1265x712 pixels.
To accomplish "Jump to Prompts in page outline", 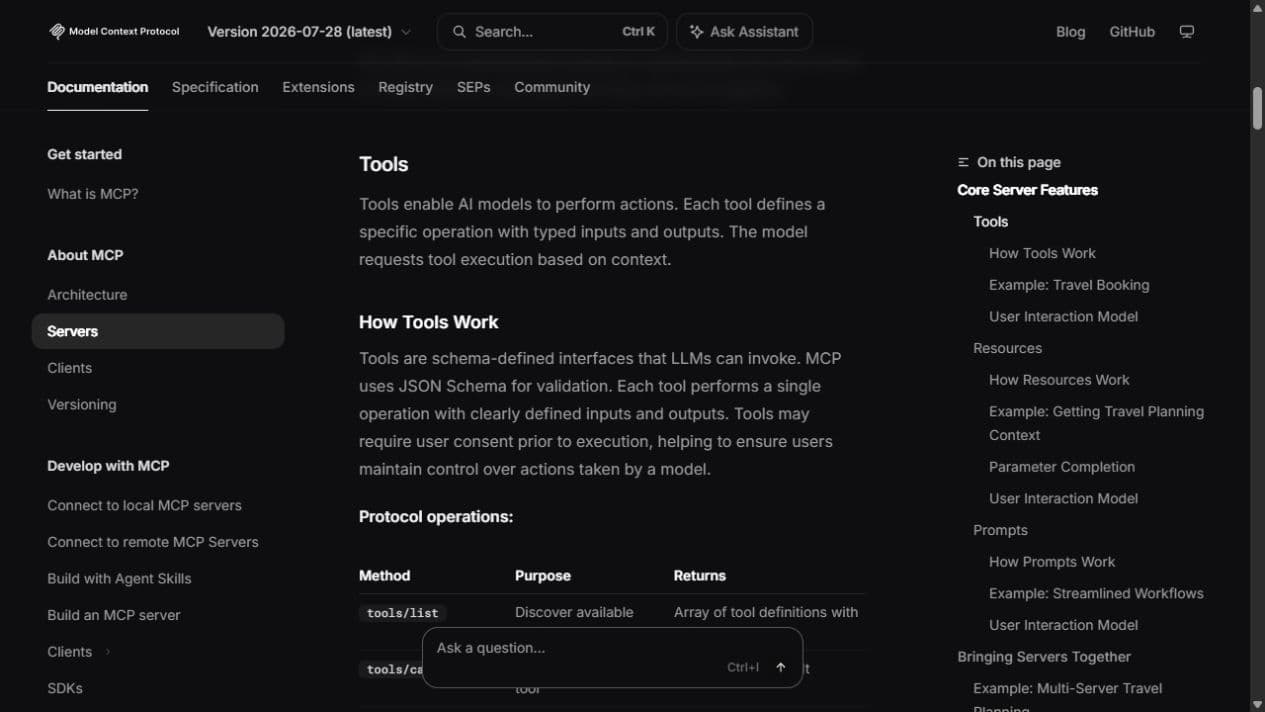I will coord(1000,531).
